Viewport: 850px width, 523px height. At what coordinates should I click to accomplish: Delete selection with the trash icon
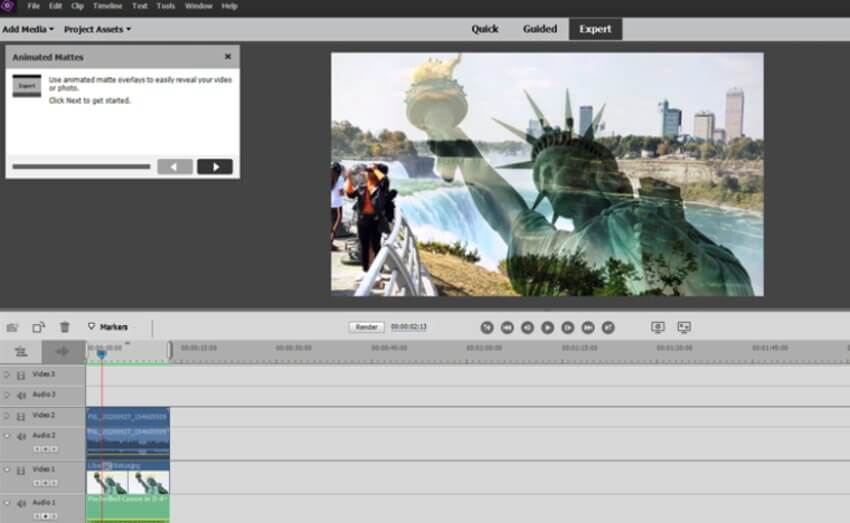(x=65, y=327)
